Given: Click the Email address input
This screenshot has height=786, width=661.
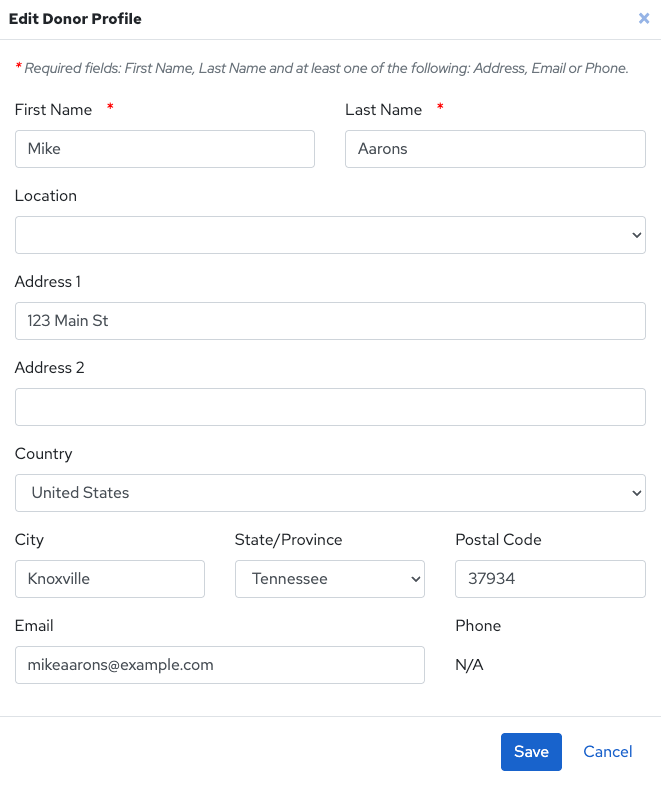Looking at the screenshot, I should [x=220, y=665].
